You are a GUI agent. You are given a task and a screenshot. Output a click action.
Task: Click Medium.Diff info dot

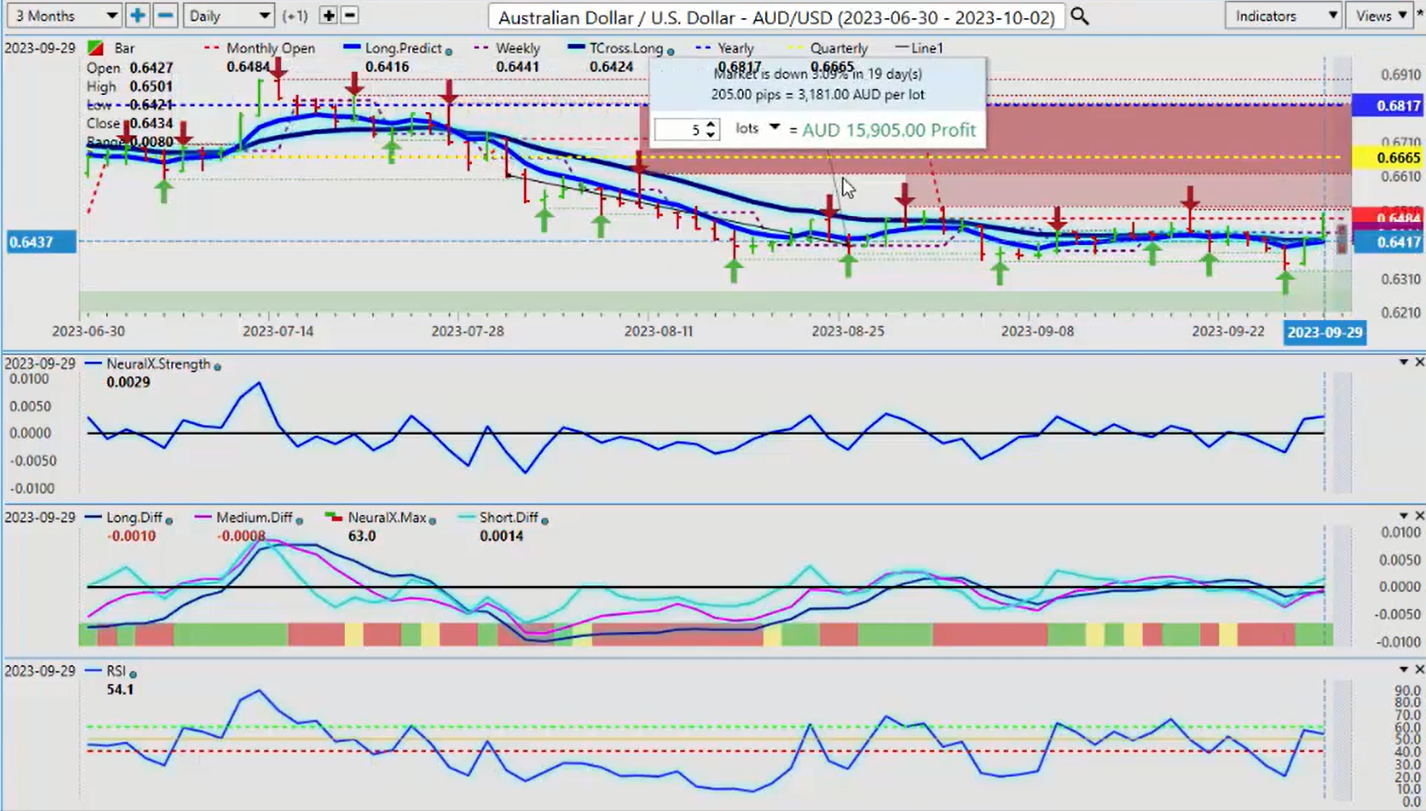pyautogui.click(x=299, y=520)
